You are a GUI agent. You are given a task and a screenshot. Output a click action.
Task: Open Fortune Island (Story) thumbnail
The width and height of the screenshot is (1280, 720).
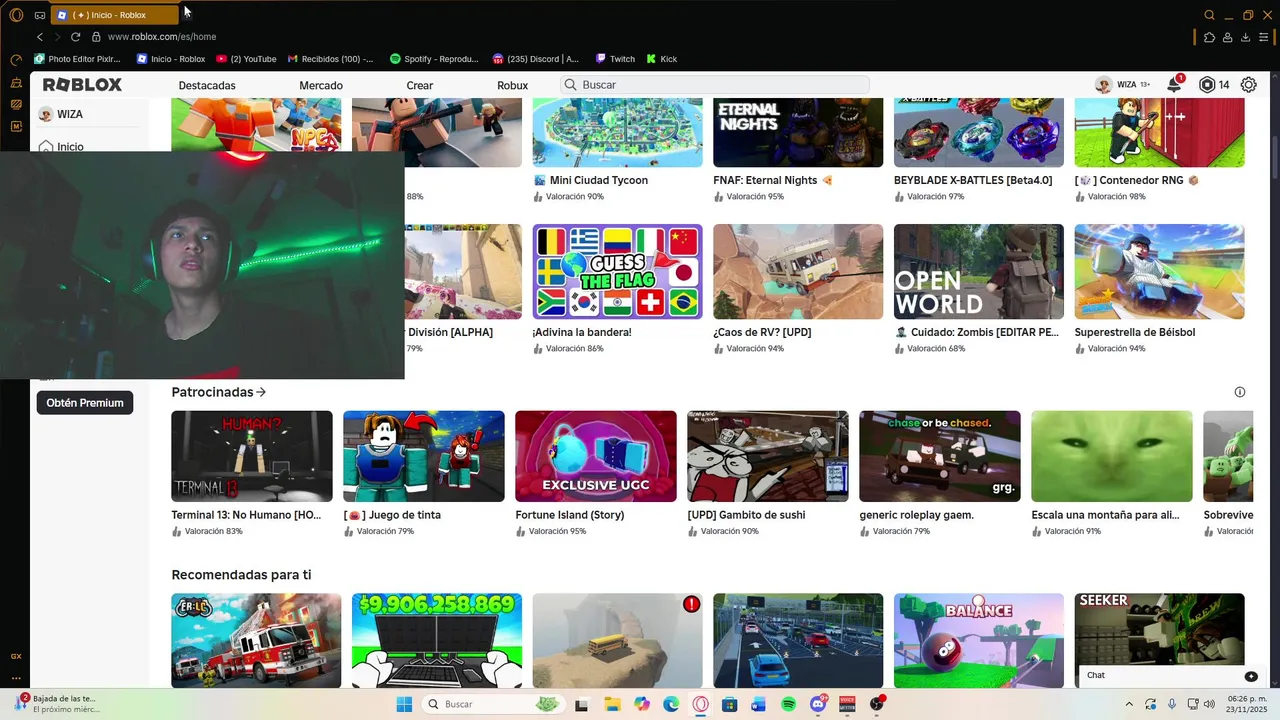(596, 456)
